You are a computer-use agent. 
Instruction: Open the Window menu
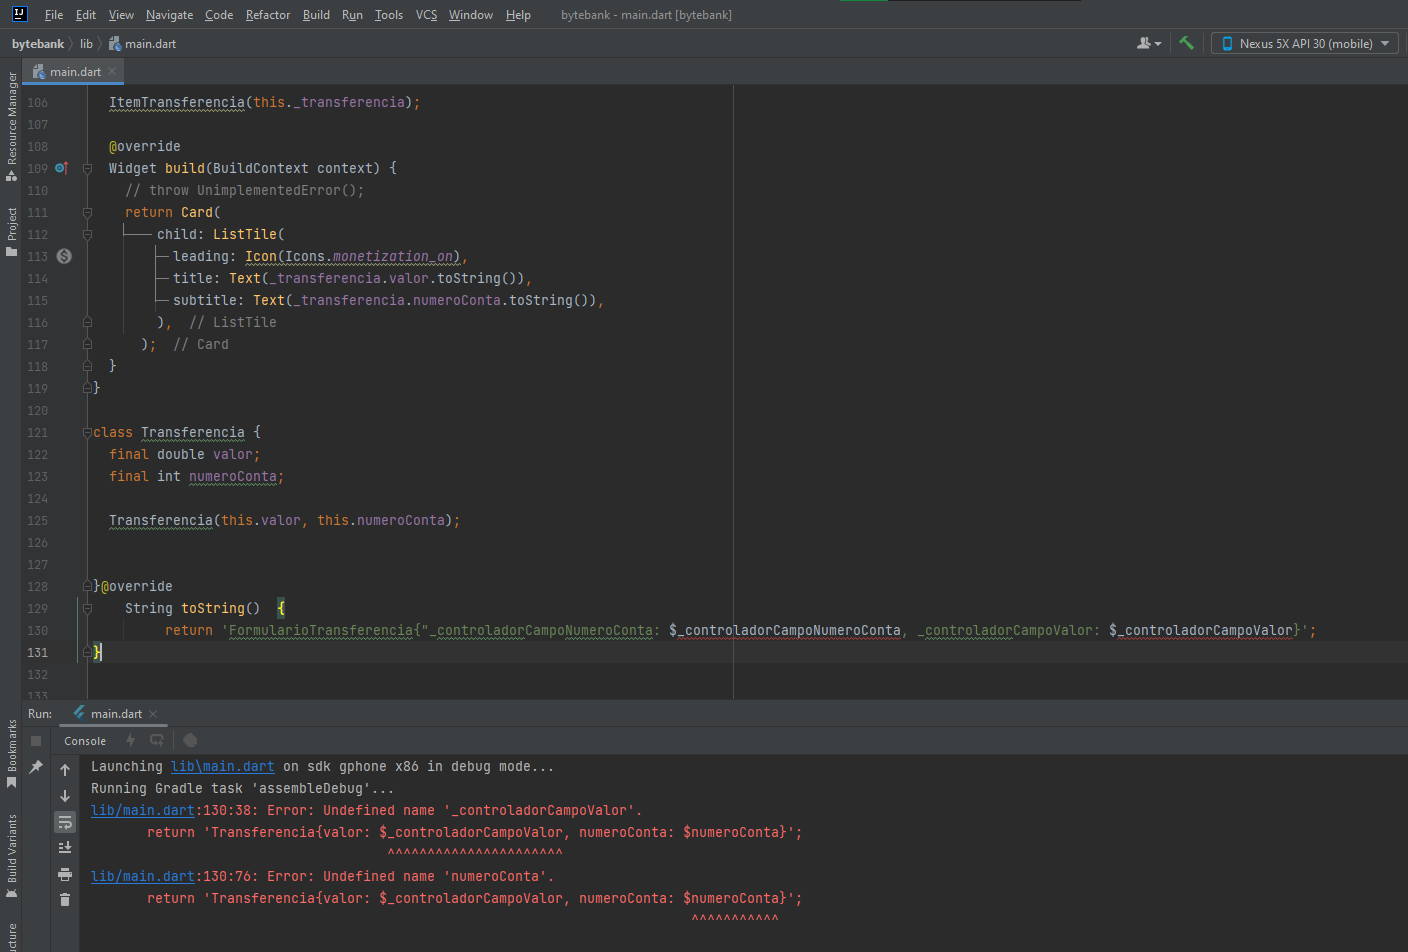tap(470, 15)
